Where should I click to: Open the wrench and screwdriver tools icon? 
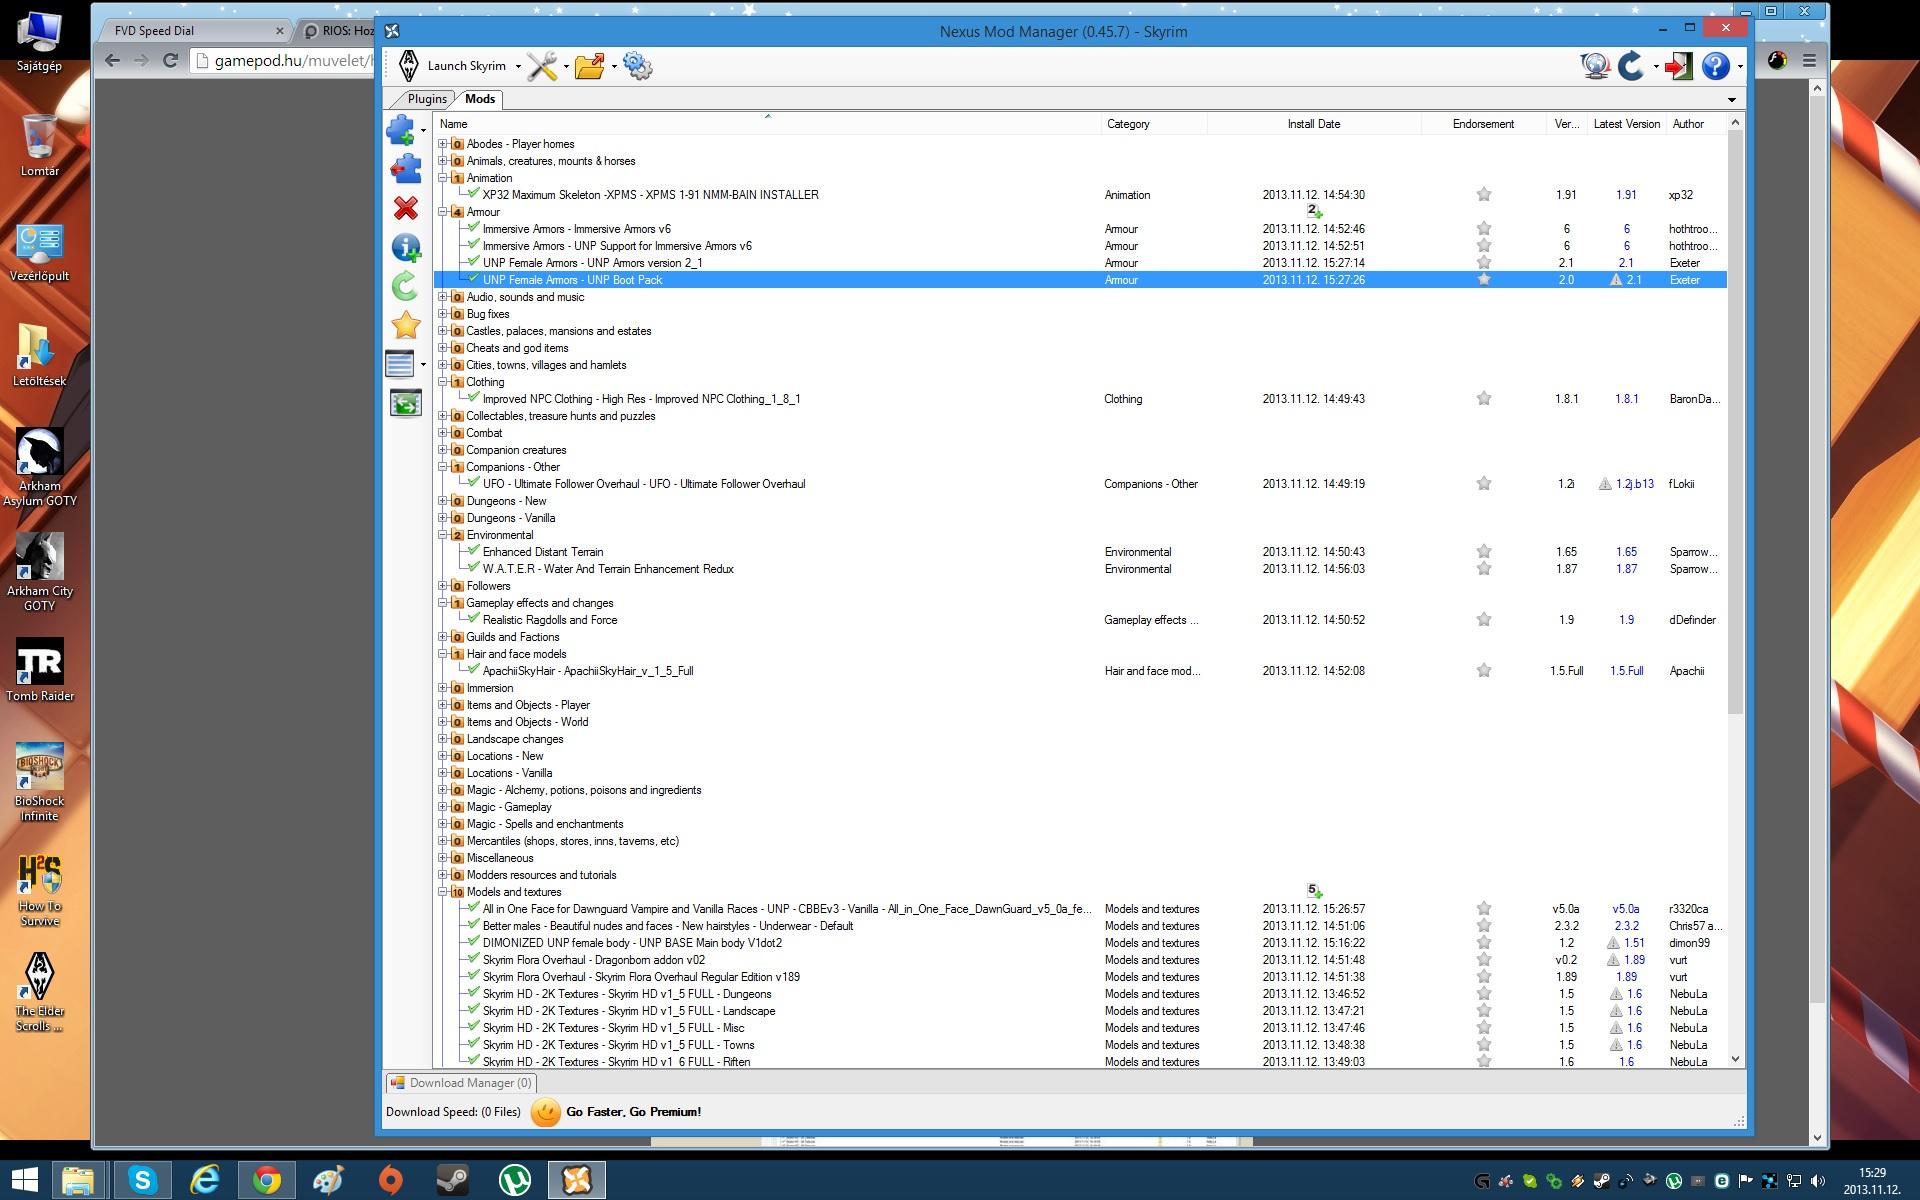tap(542, 66)
